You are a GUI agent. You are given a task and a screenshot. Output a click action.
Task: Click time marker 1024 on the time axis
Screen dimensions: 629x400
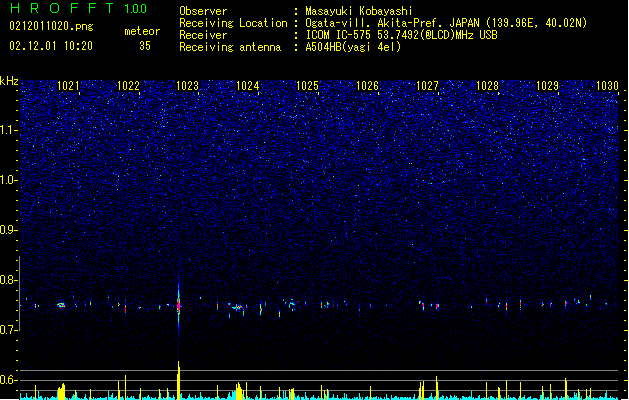[x=248, y=86]
